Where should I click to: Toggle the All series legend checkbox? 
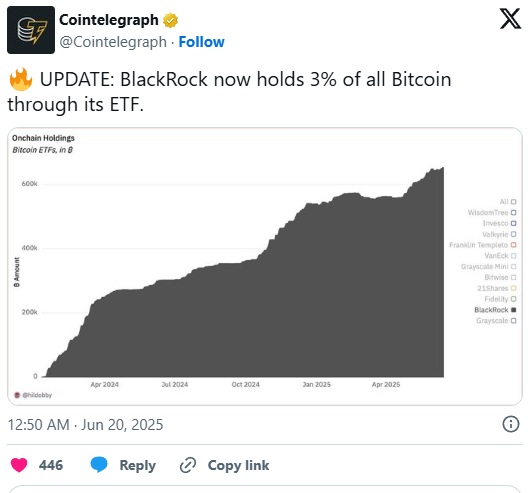click(513, 202)
